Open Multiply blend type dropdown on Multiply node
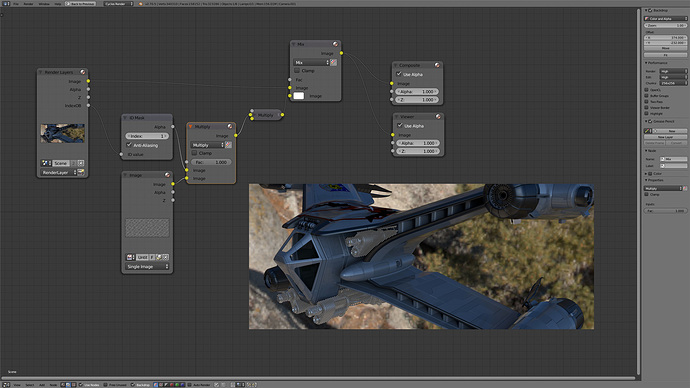The image size is (690, 388). point(207,145)
